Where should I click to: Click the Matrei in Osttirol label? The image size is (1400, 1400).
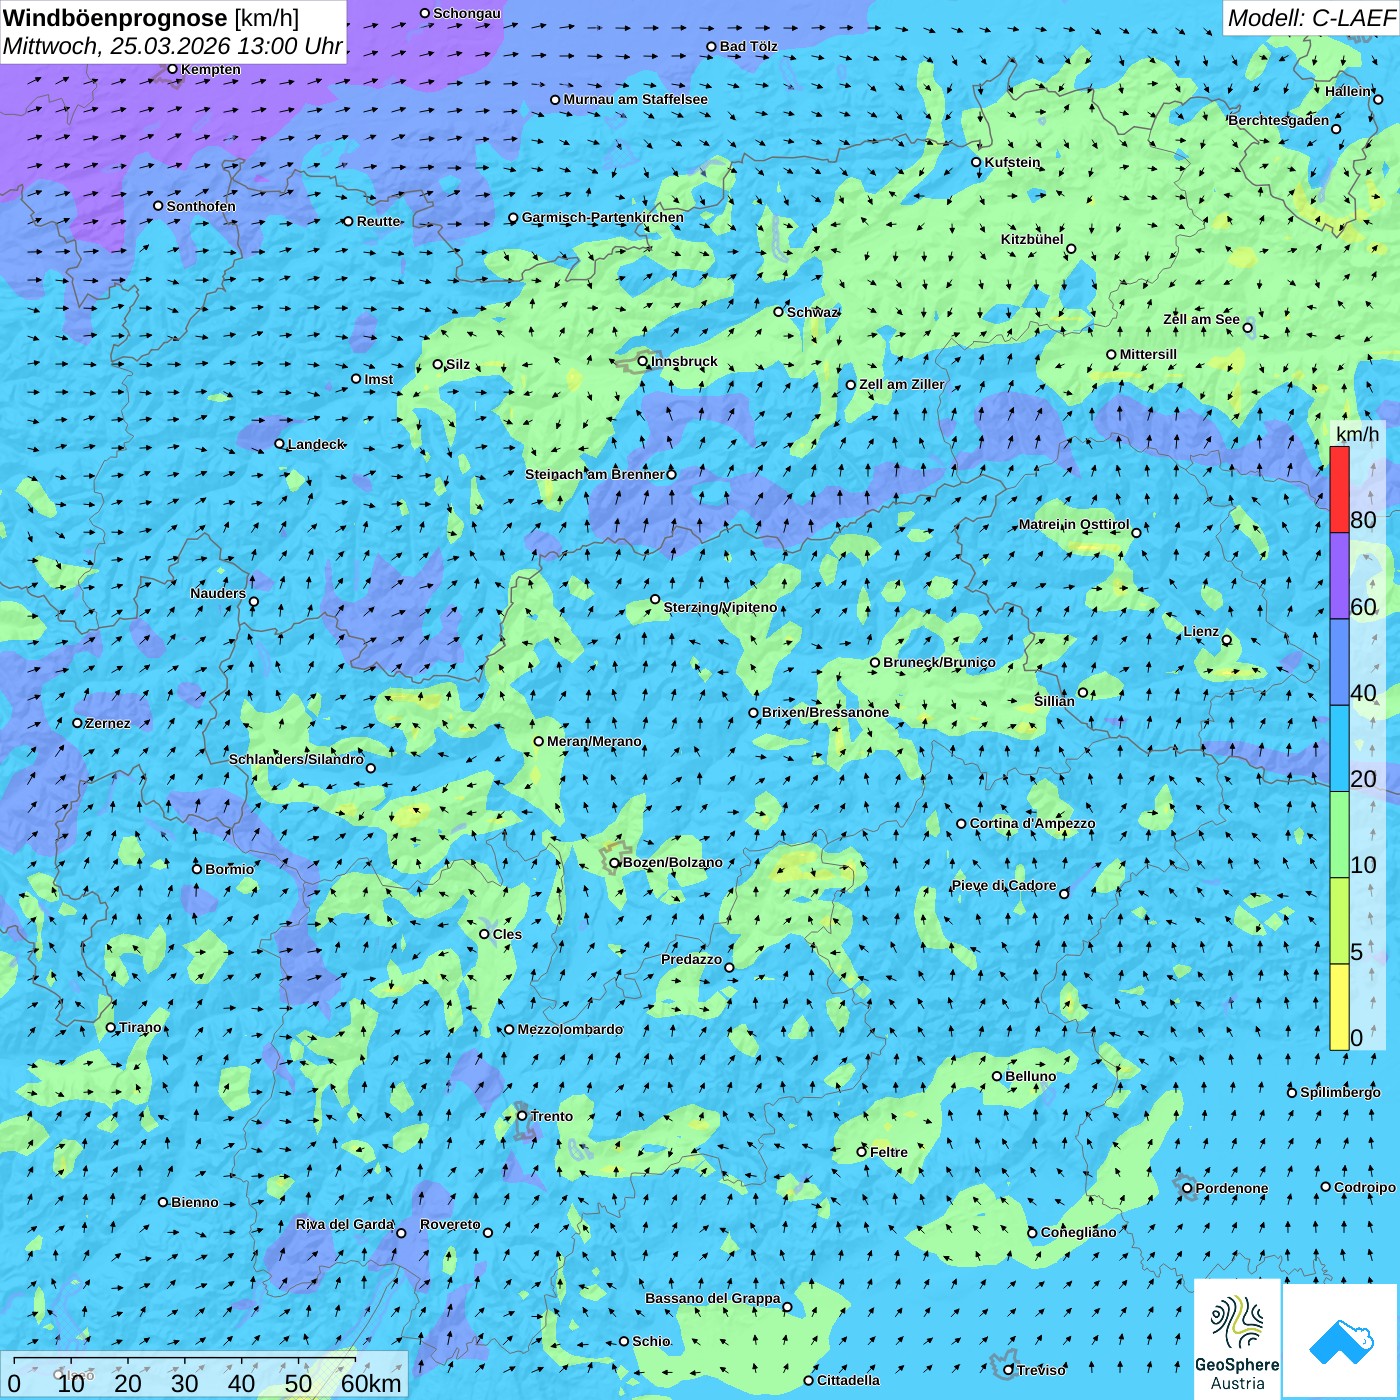(1074, 524)
